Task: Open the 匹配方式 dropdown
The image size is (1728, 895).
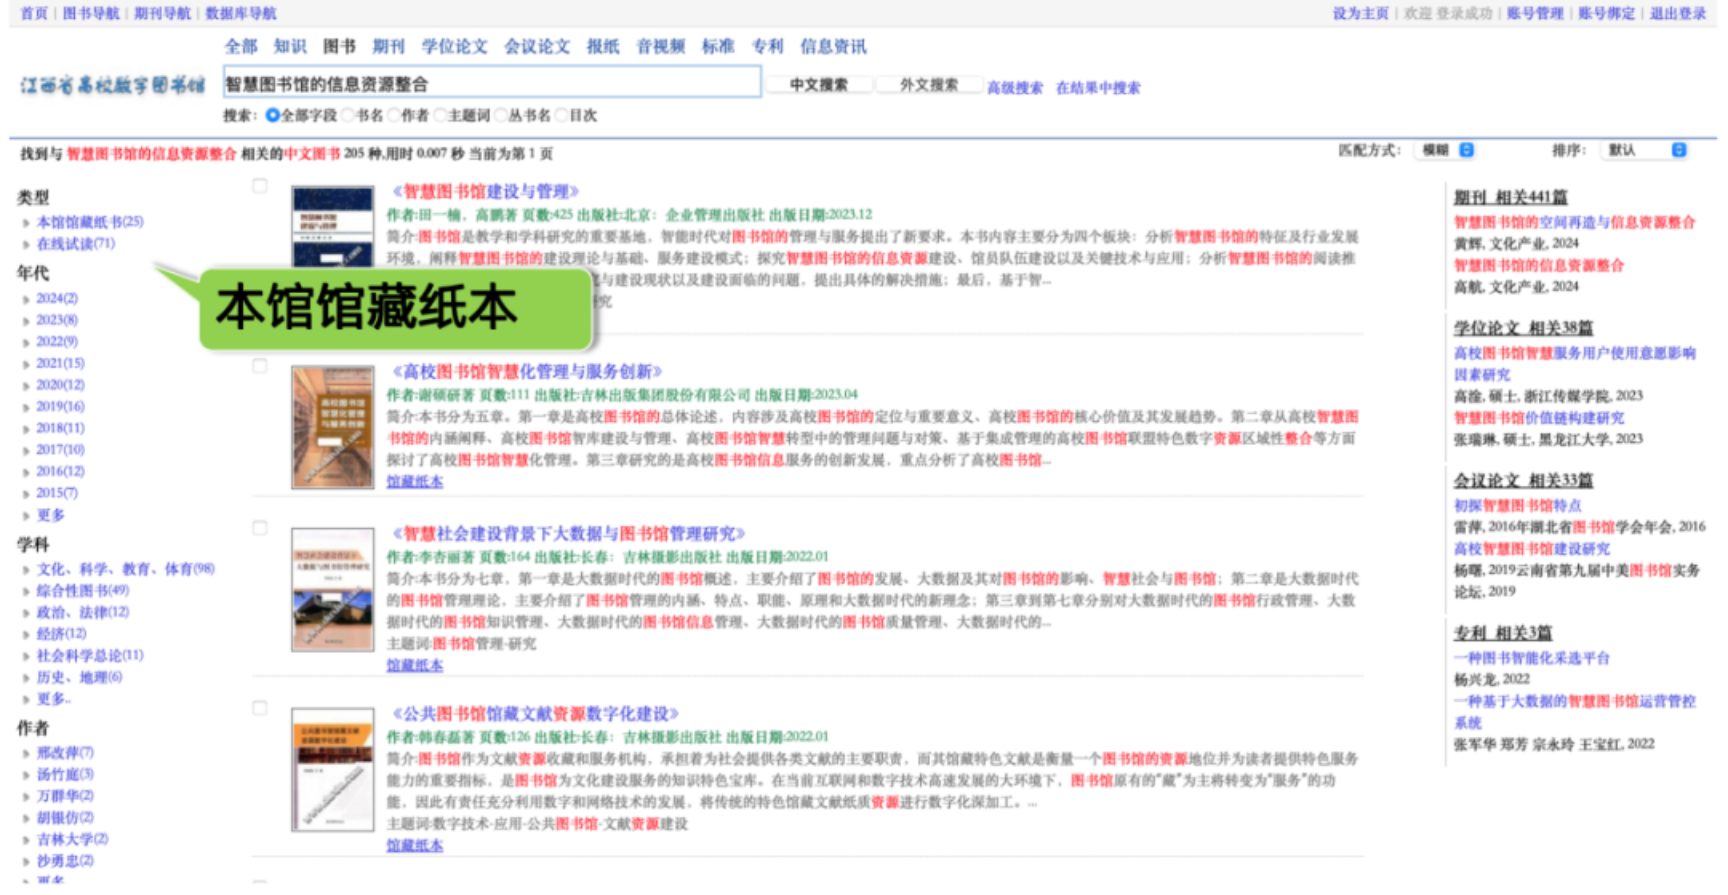Action: tap(1447, 150)
